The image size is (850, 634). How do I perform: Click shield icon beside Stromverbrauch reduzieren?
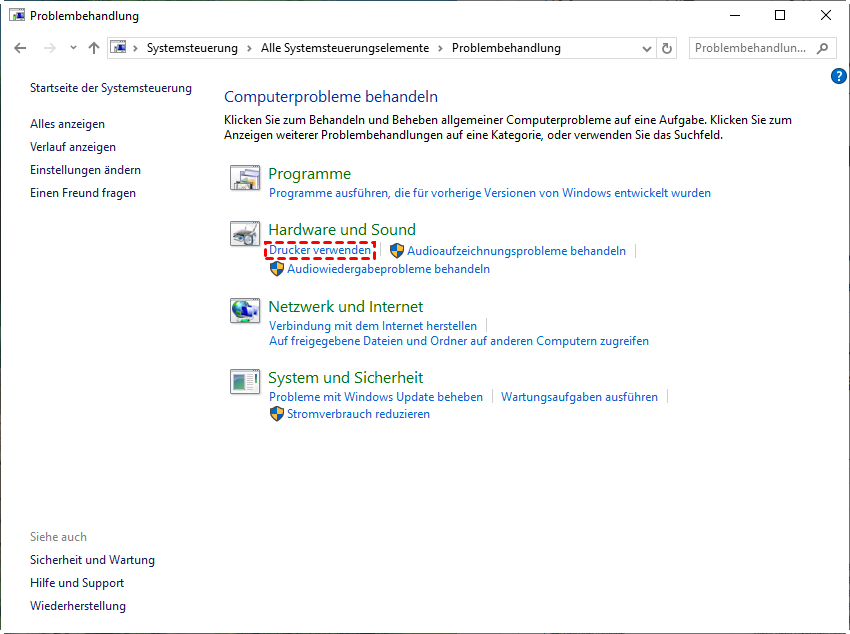(276, 414)
